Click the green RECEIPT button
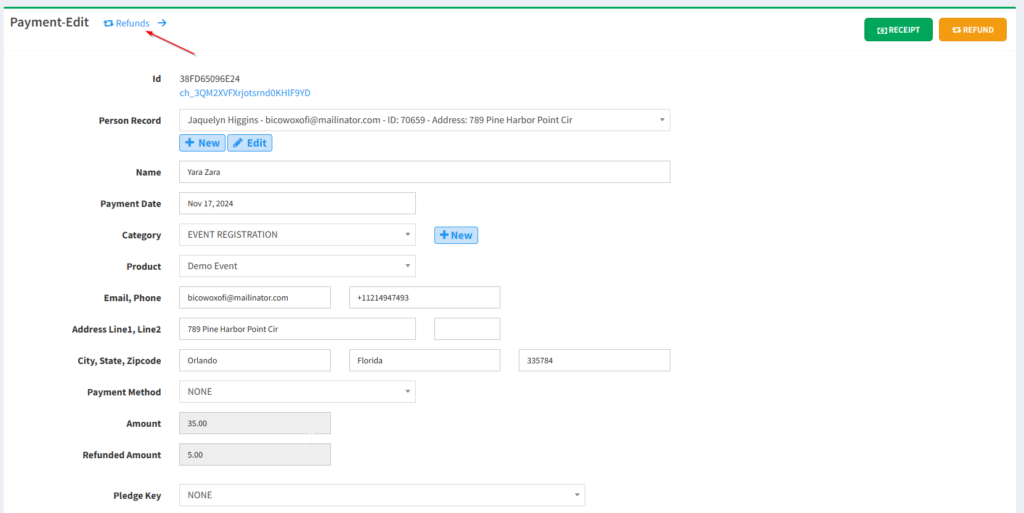This screenshot has width=1024, height=513. (x=898, y=30)
